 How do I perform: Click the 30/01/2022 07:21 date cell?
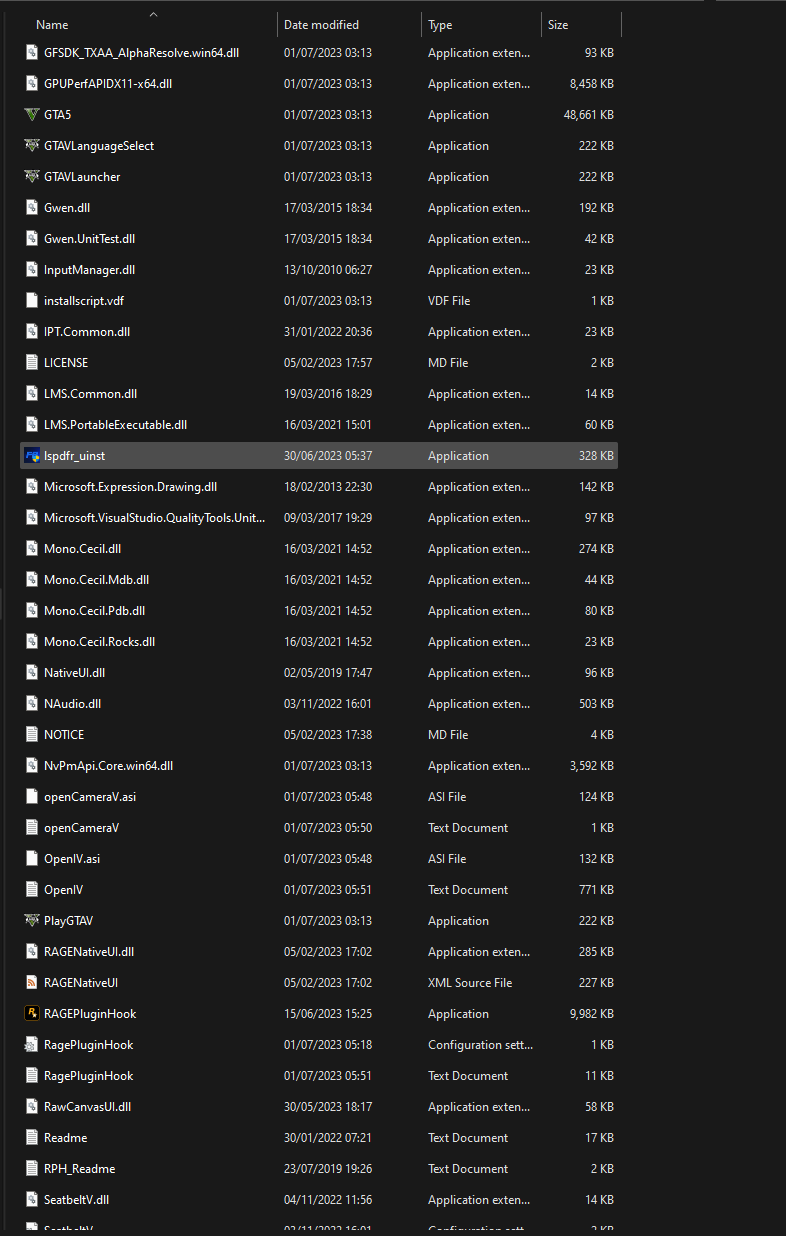point(328,1138)
